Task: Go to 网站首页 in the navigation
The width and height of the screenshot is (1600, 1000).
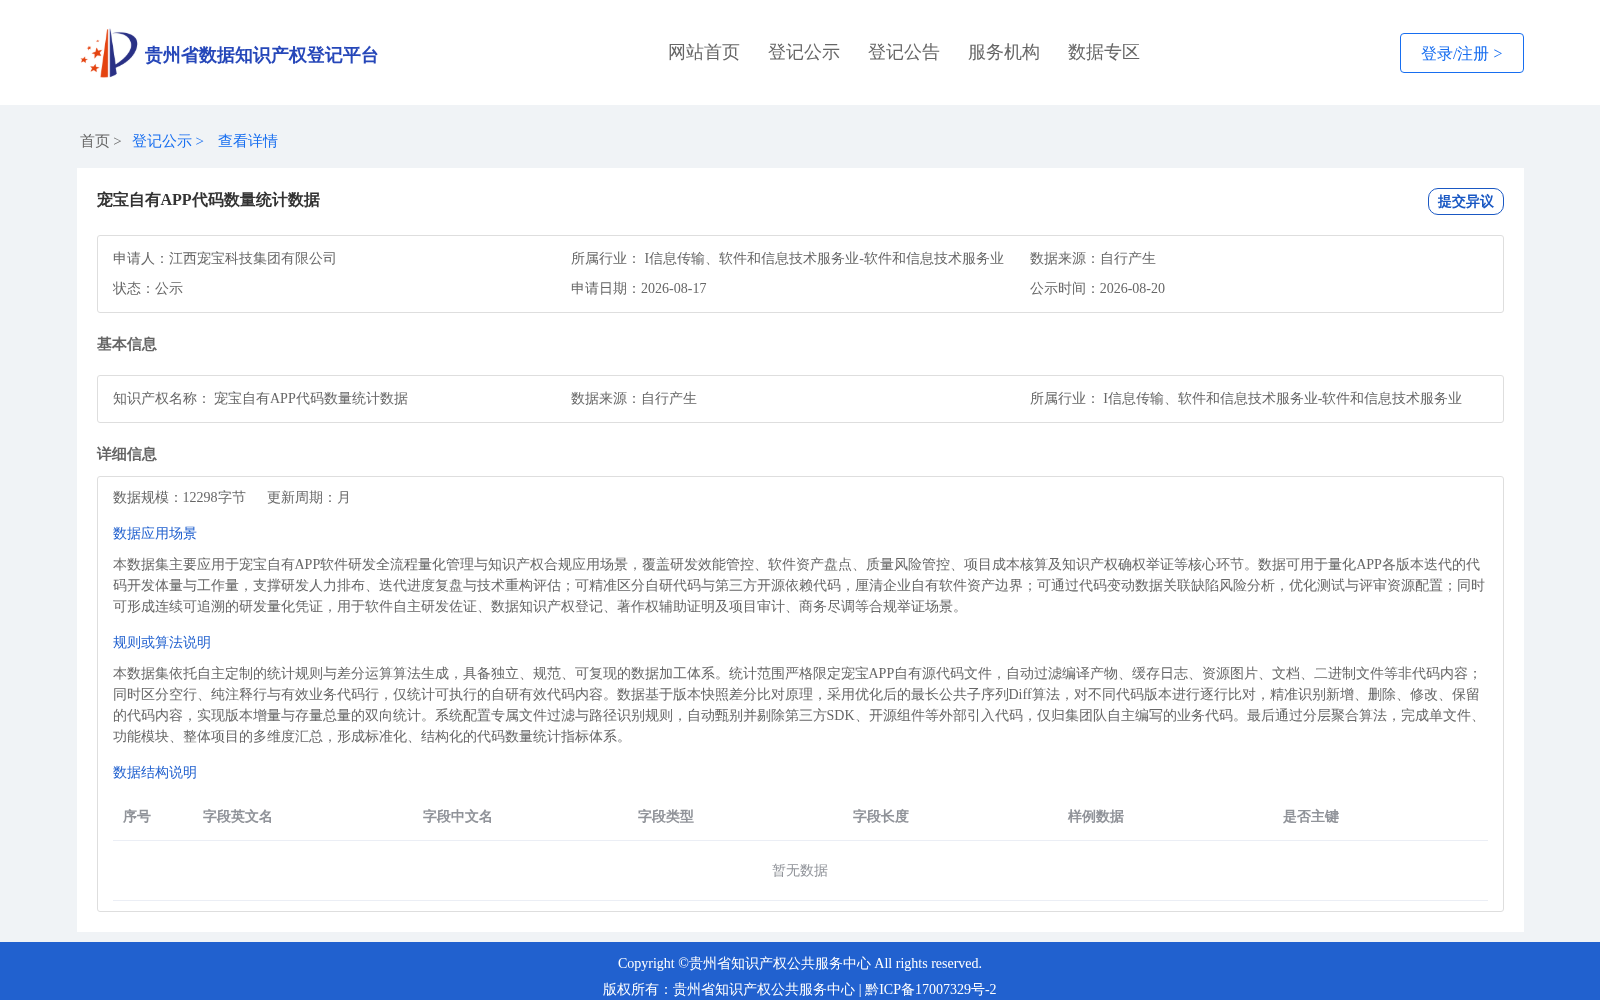Action: pos(704,52)
